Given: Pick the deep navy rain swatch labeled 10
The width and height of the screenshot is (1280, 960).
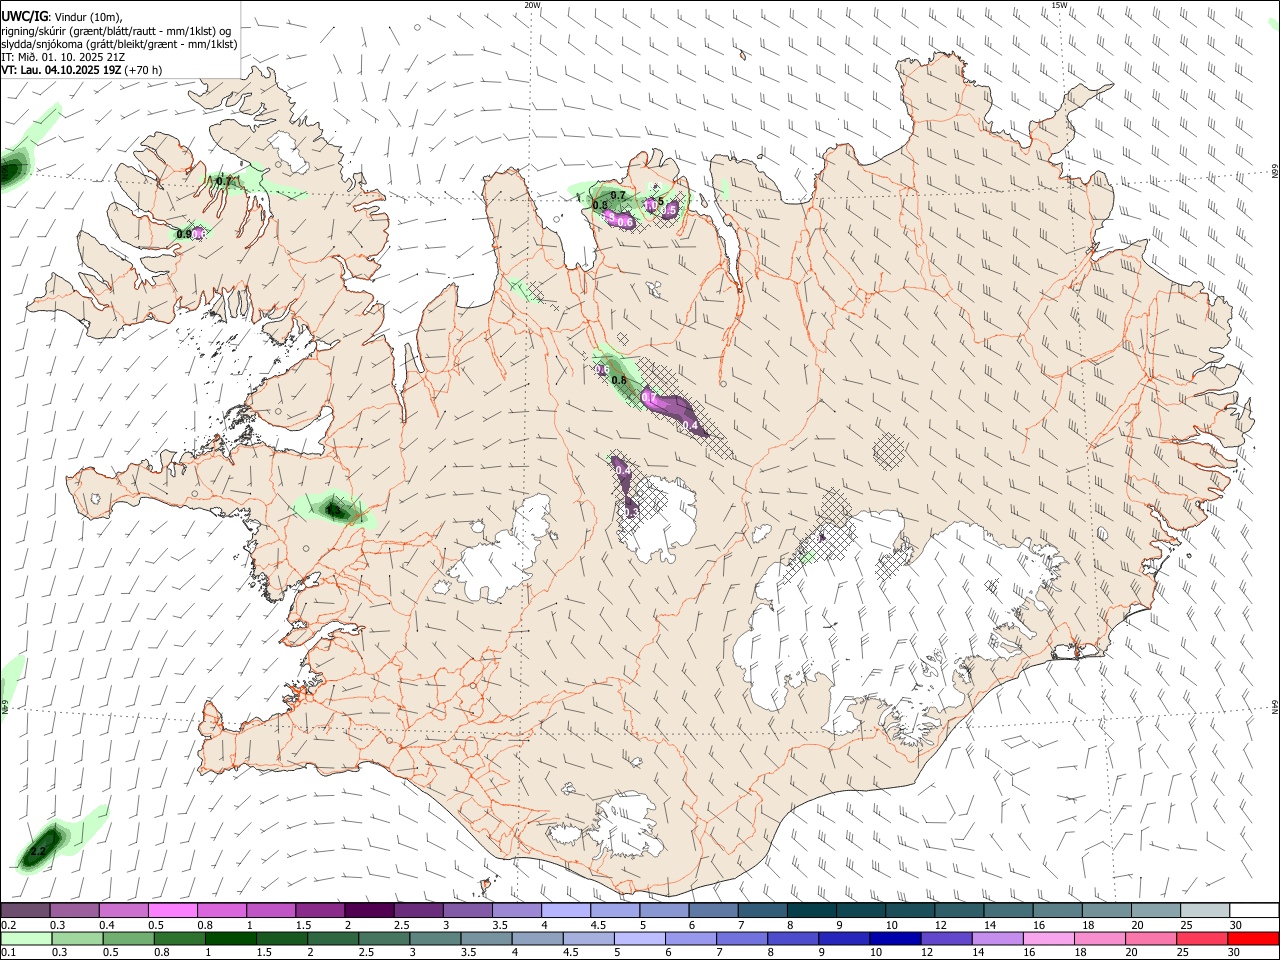Looking at the screenshot, I should tap(893, 939).
